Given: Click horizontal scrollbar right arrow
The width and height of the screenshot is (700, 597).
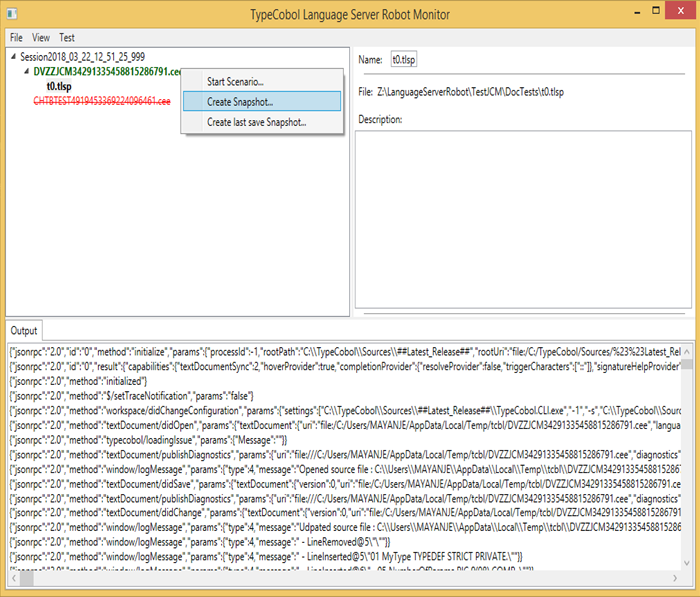Looking at the screenshot, I should click(675, 578).
